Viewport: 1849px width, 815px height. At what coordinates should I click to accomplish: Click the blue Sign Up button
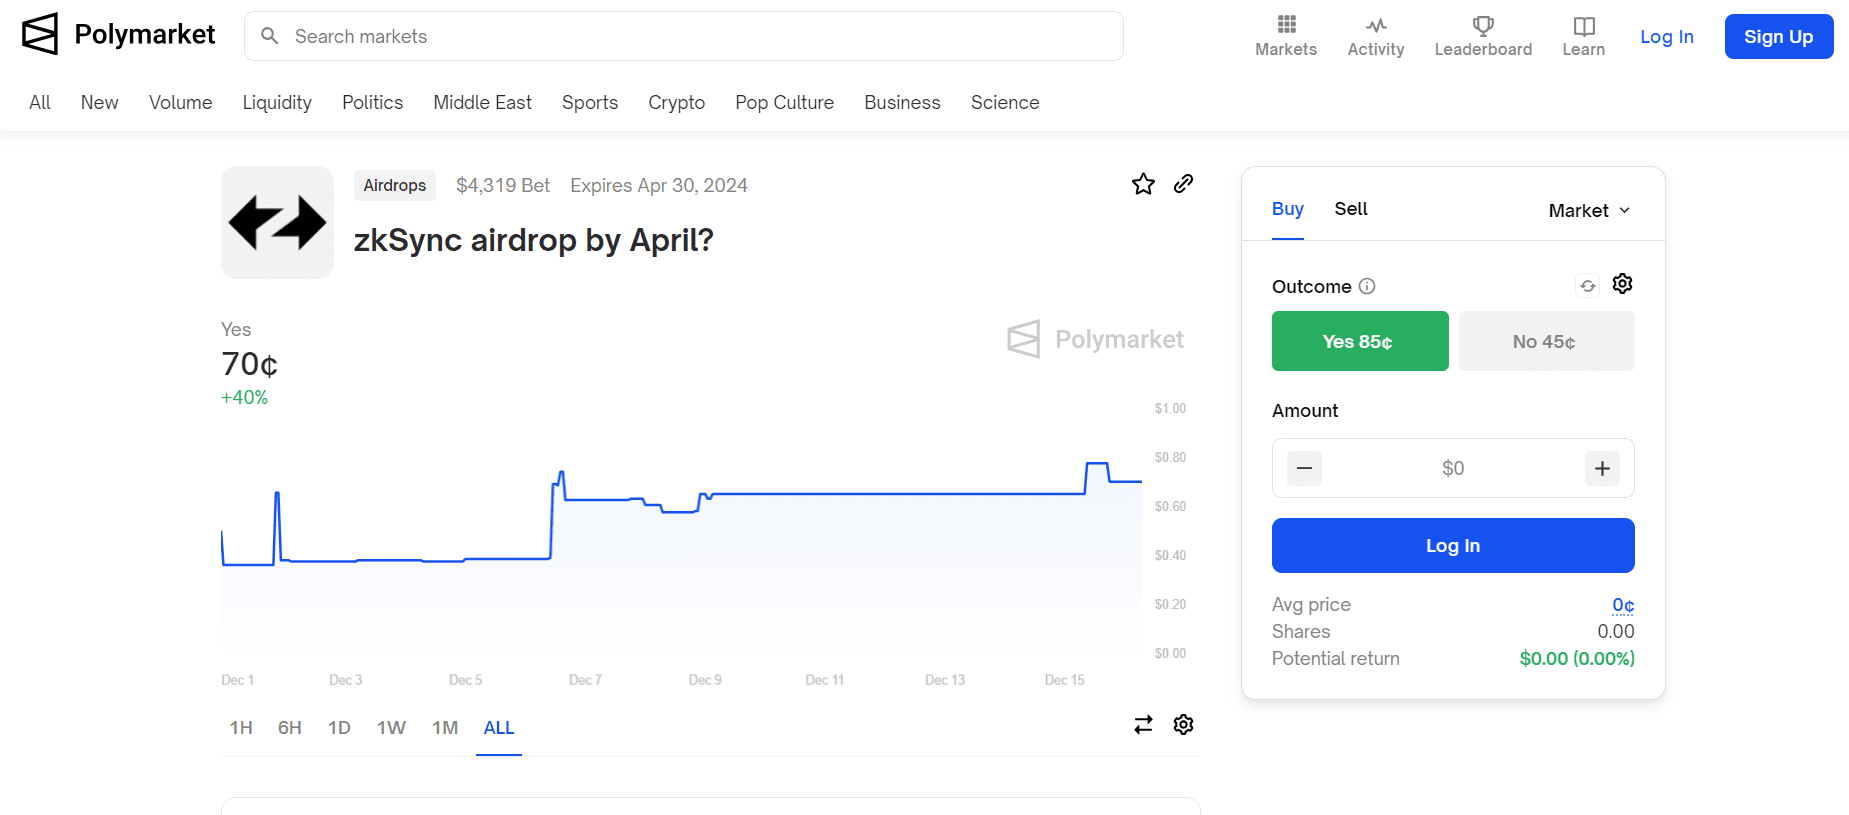tap(1778, 37)
